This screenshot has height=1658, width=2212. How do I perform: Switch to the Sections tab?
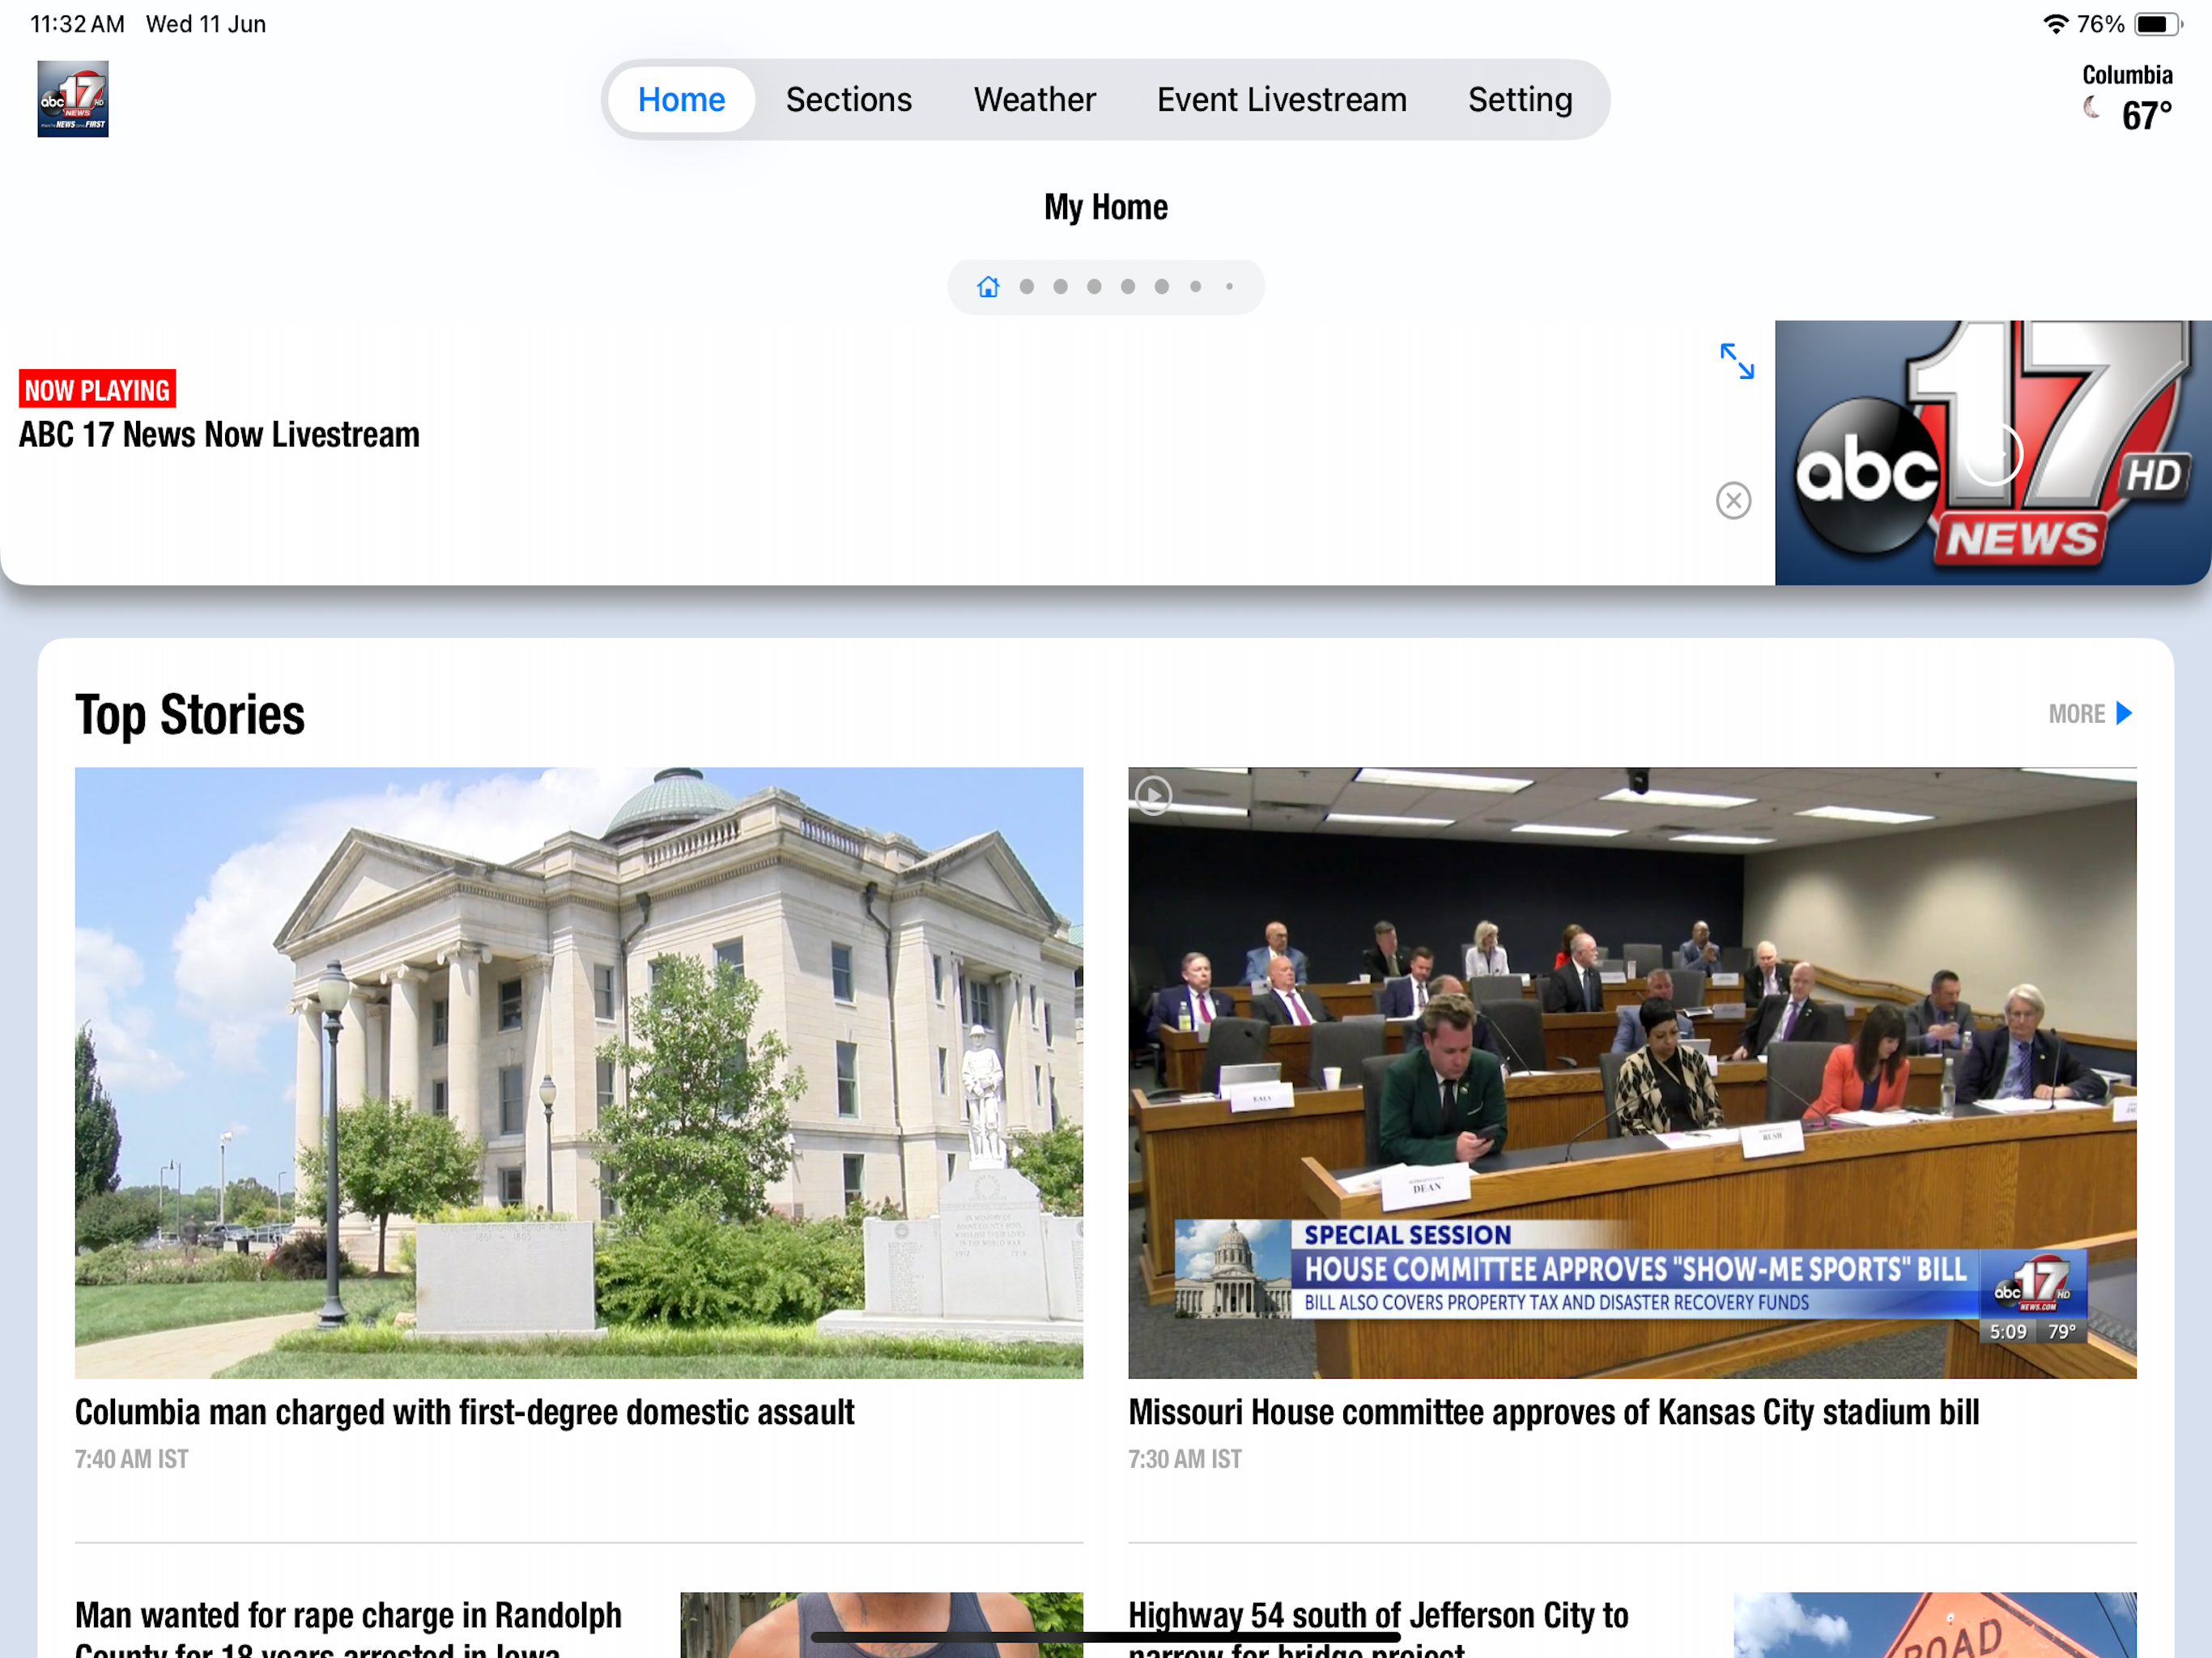coord(848,100)
